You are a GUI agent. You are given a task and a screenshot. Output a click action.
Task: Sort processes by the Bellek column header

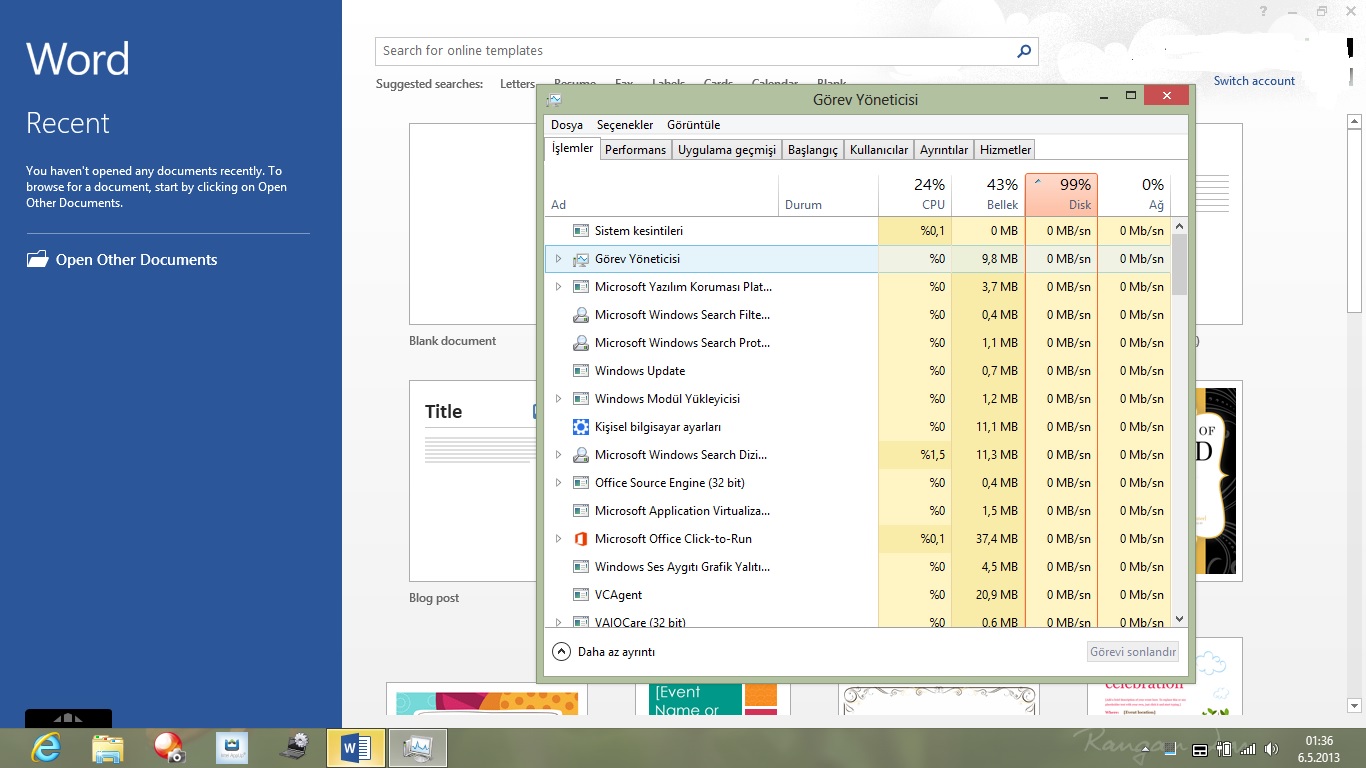(x=988, y=194)
